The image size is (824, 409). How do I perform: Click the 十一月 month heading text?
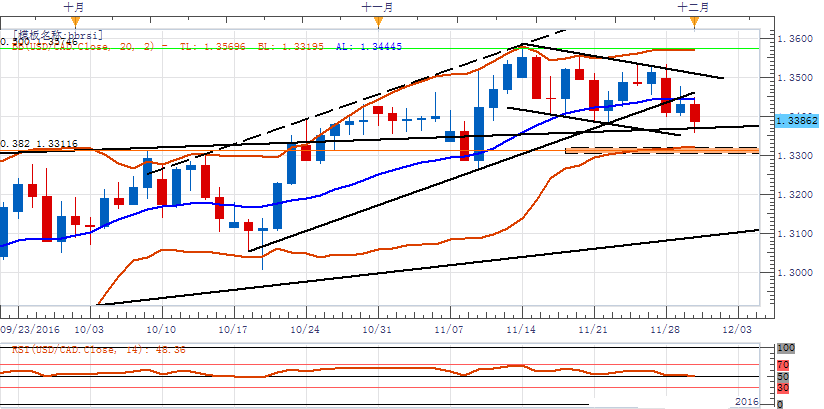click(377, 7)
